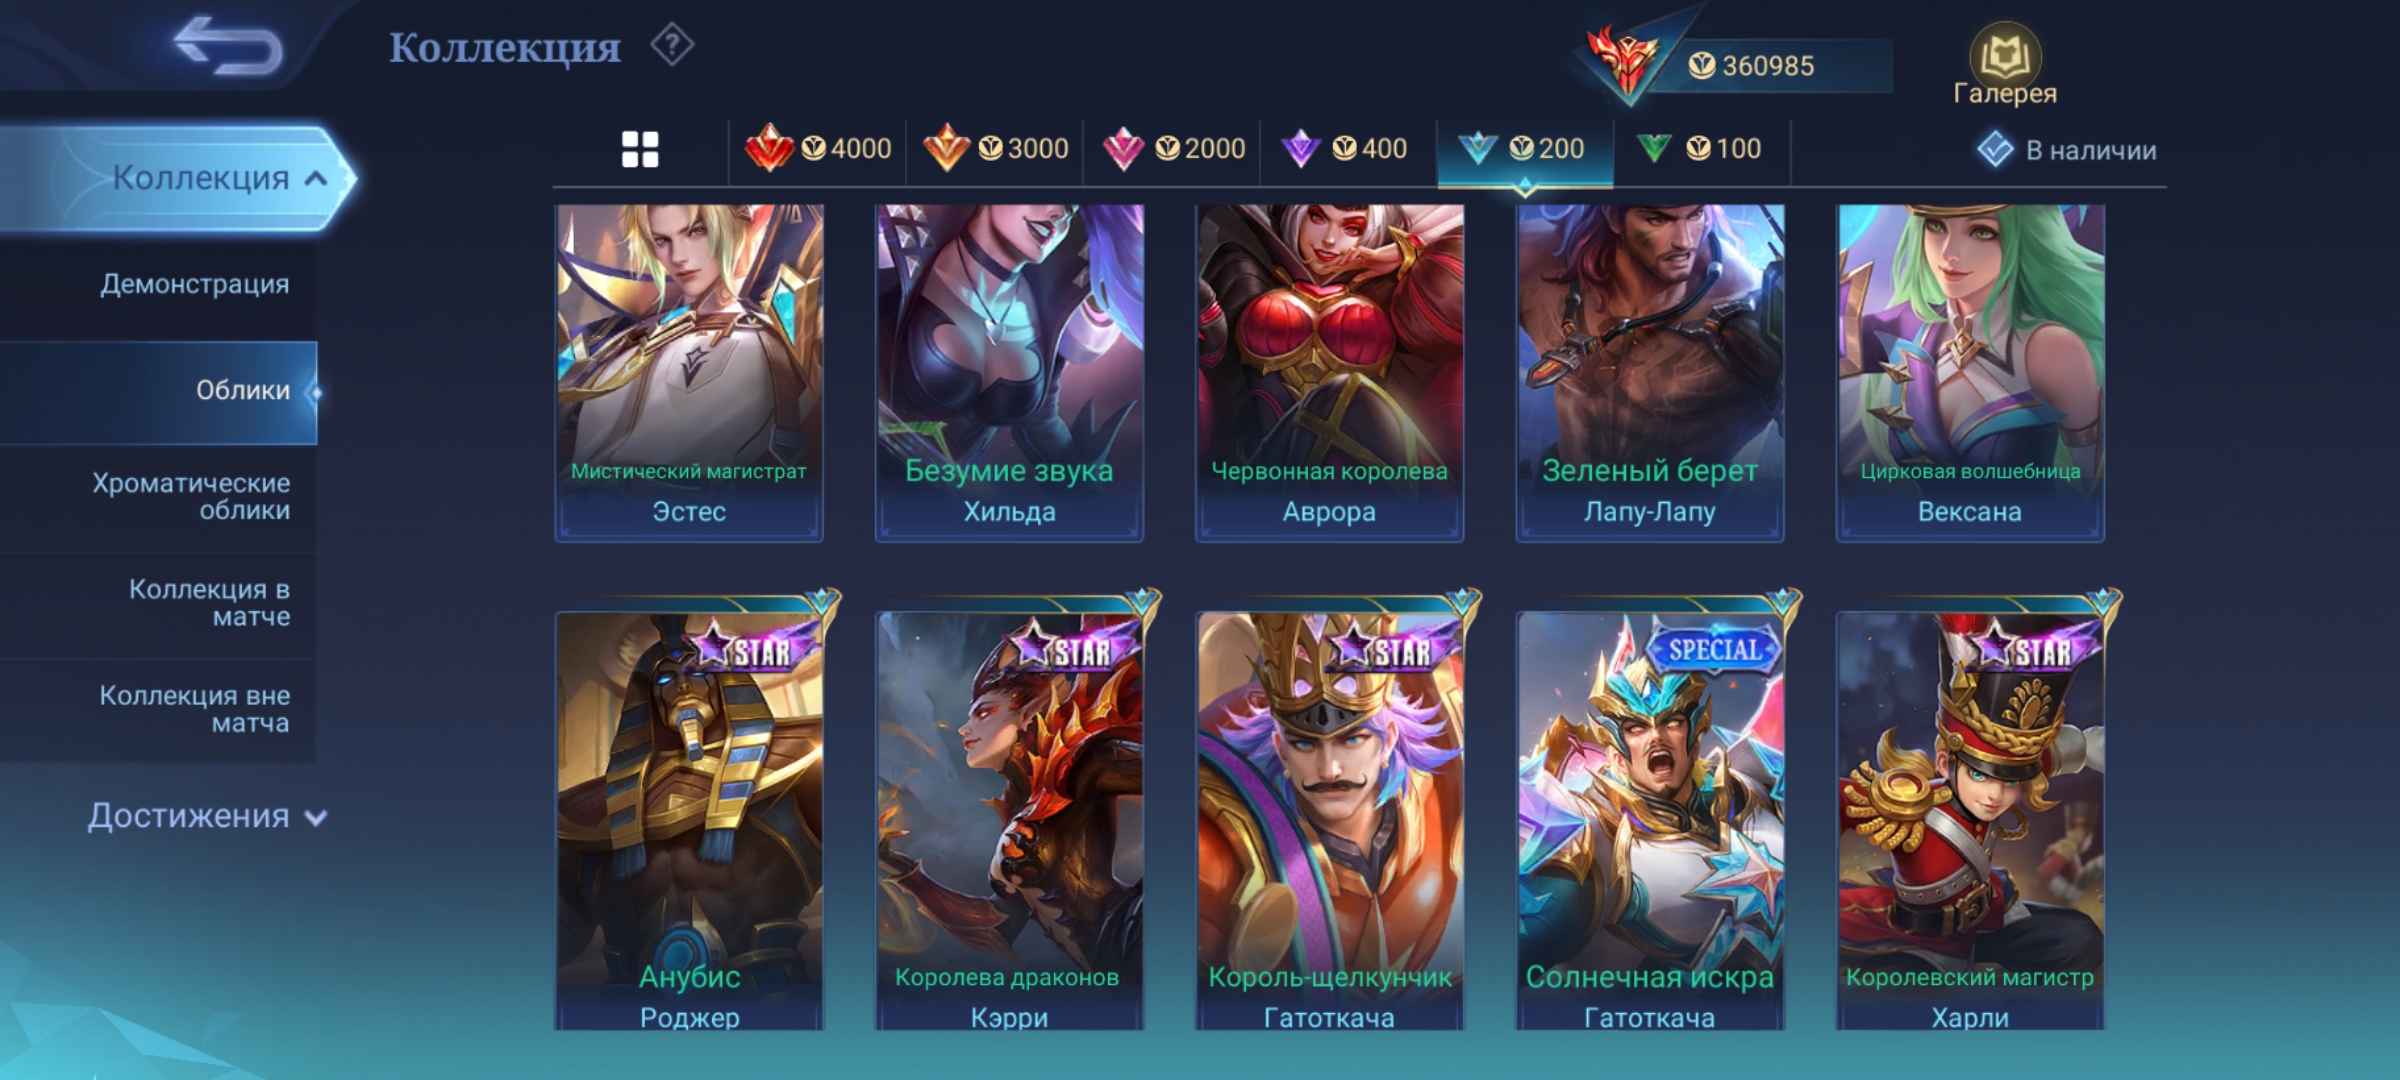Filter by the purple 400 gem tier
2400x1080 pixels.
[1344, 149]
